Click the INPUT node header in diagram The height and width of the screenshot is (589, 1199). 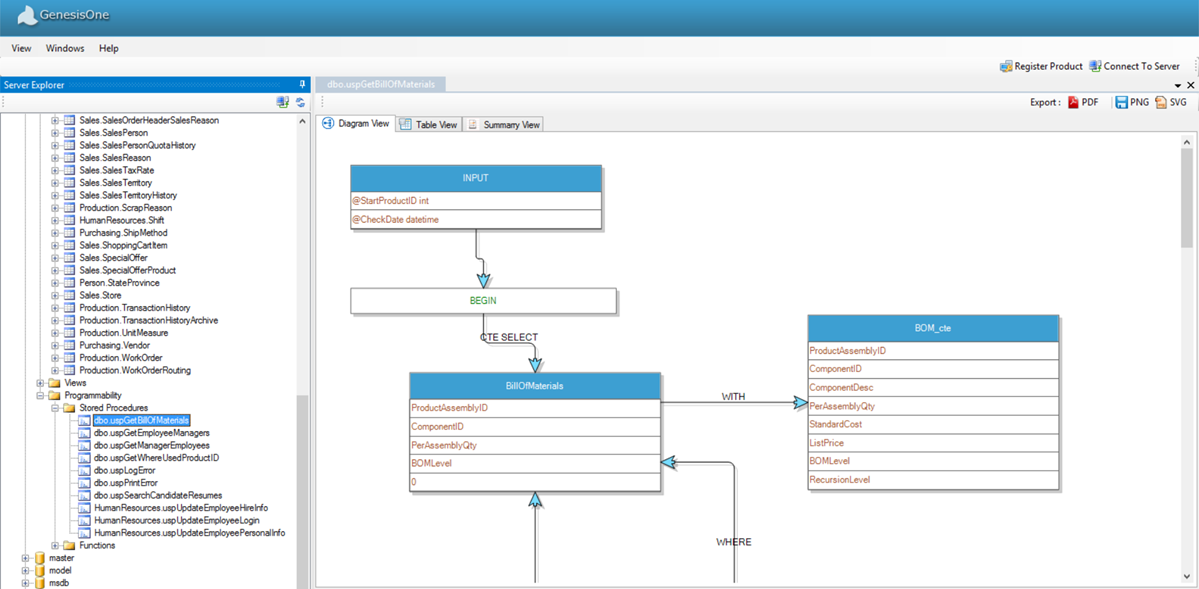point(476,178)
